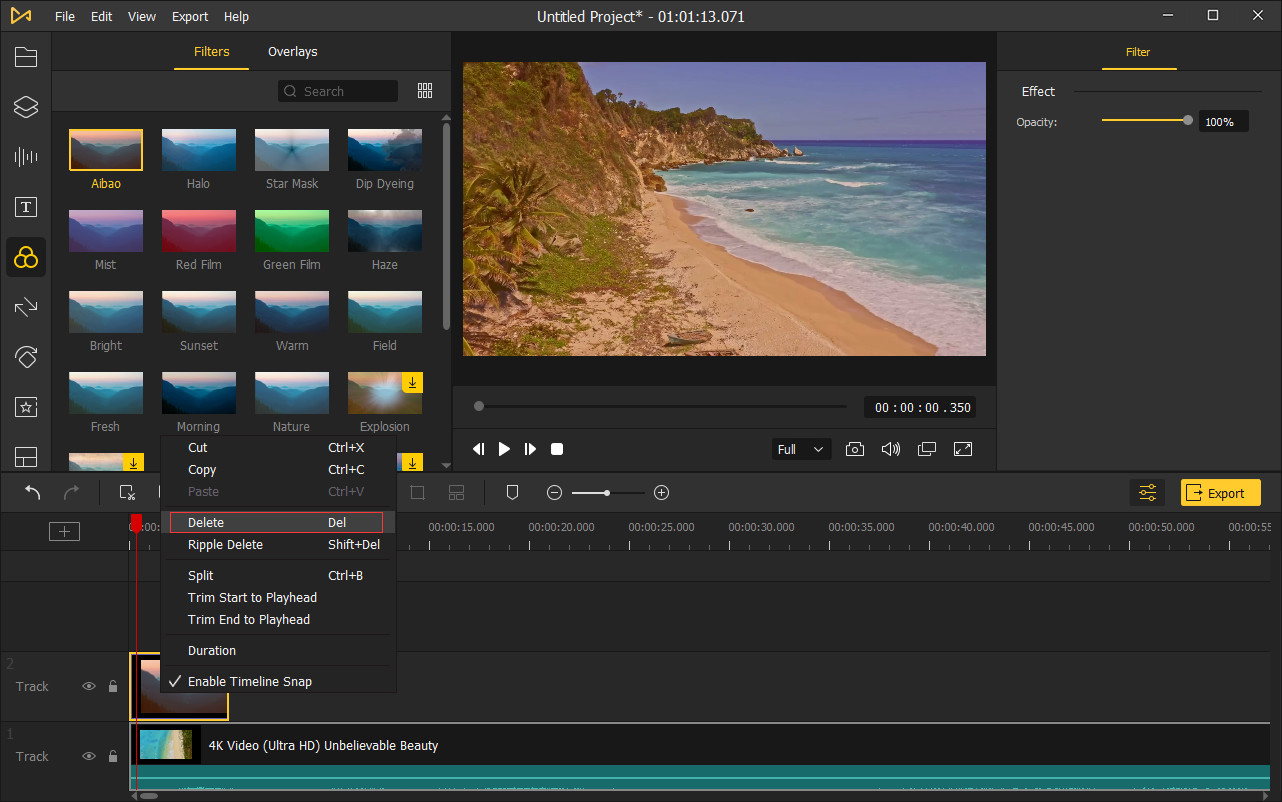1282x802 pixels.
Task: Adjust the Opacity slider in the Filter panel
Action: pos(1188,120)
